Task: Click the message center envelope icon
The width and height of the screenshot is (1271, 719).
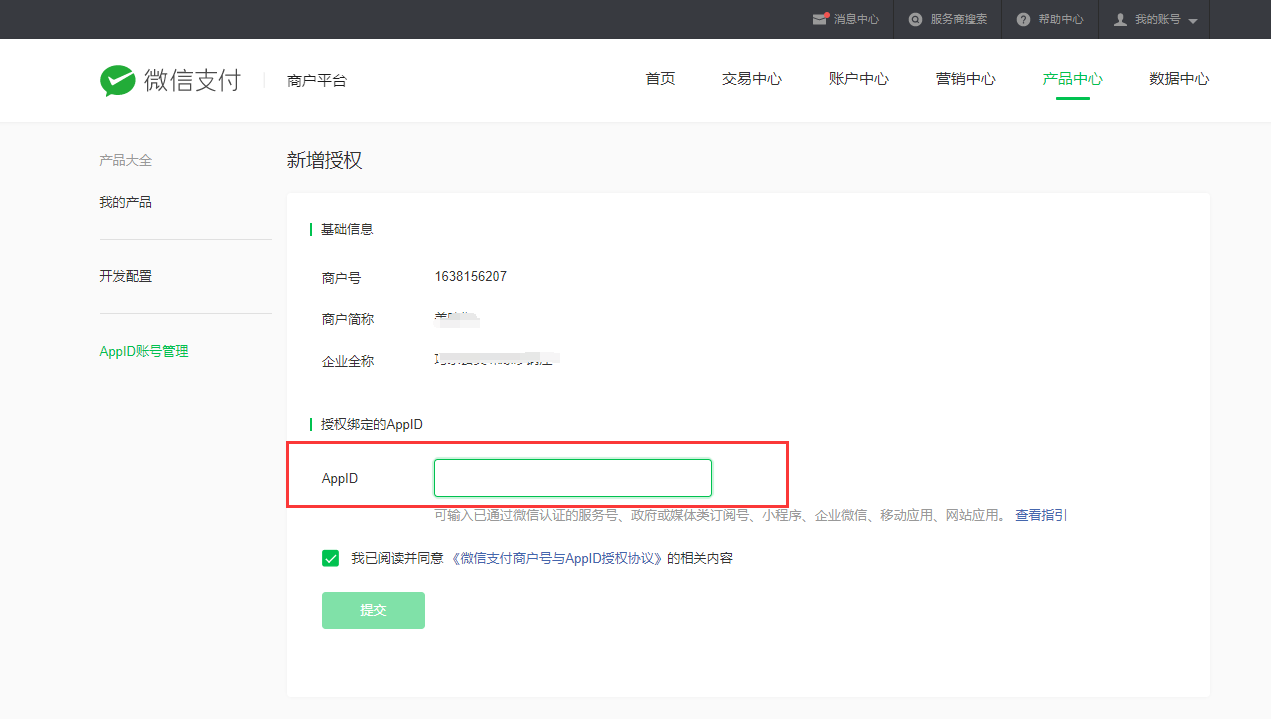Action: coord(820,19)
